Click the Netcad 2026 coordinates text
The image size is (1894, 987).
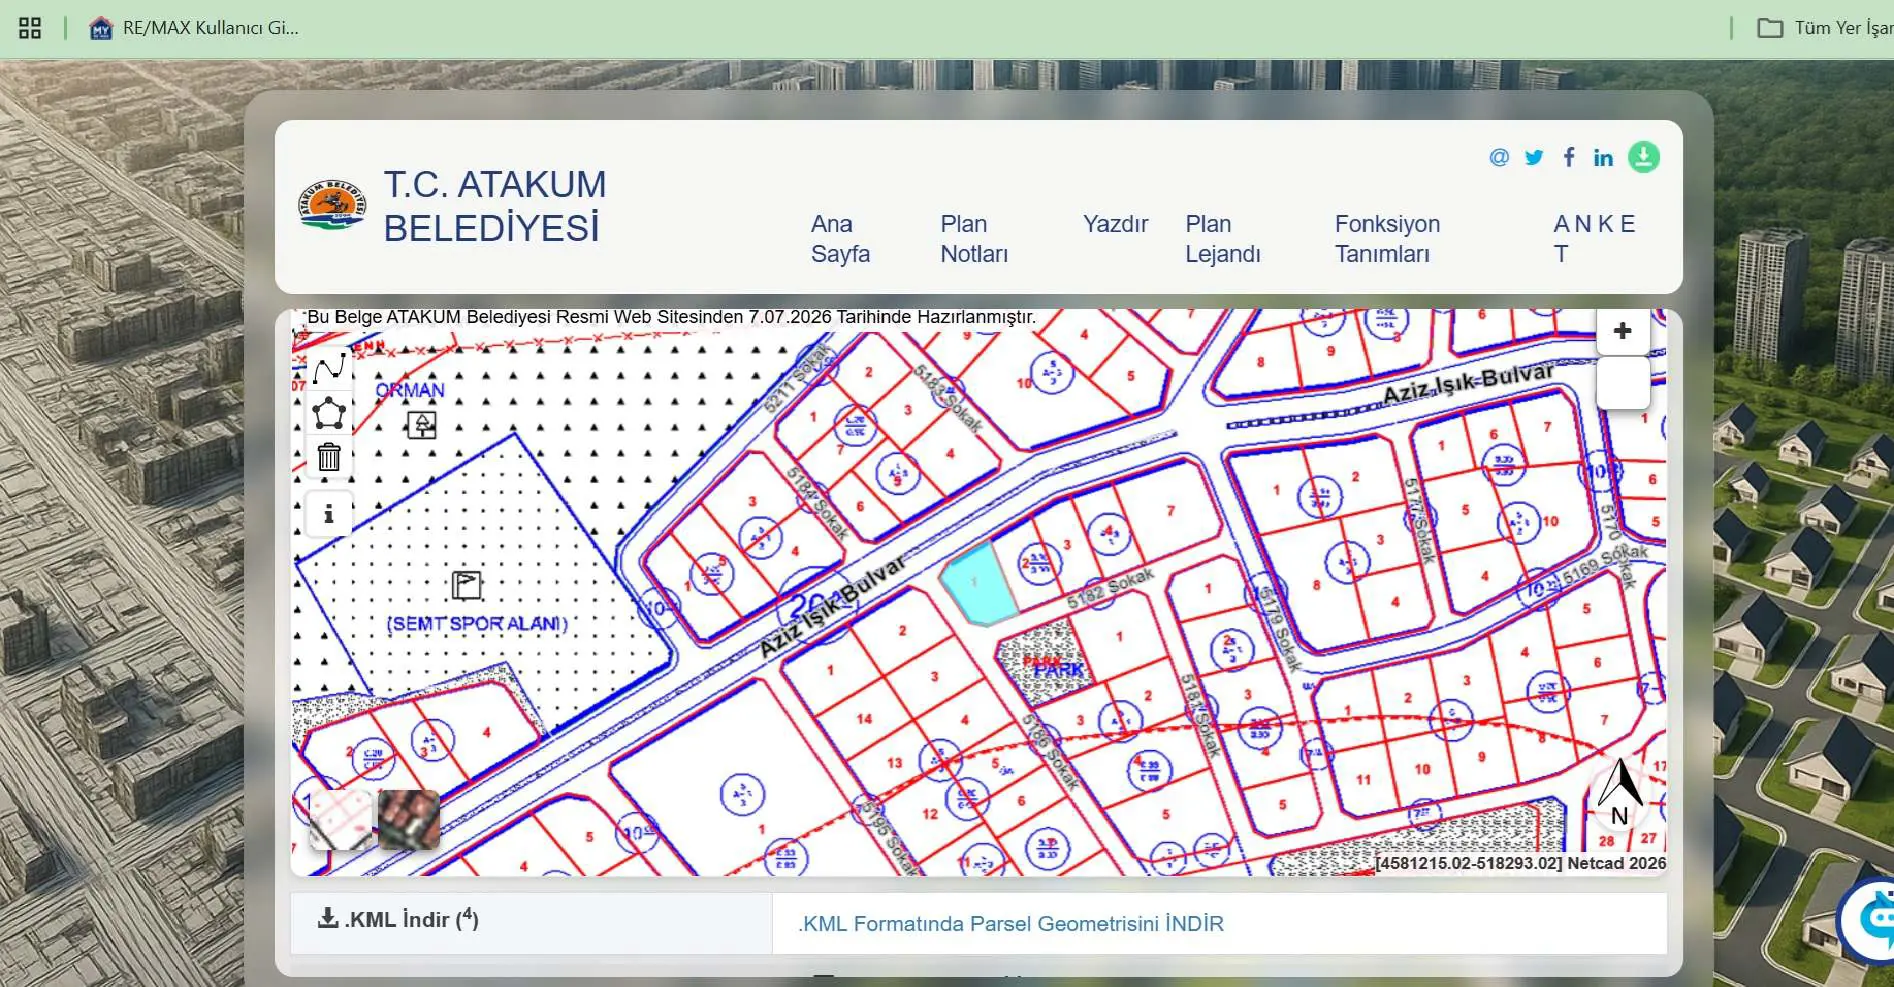1520,863
